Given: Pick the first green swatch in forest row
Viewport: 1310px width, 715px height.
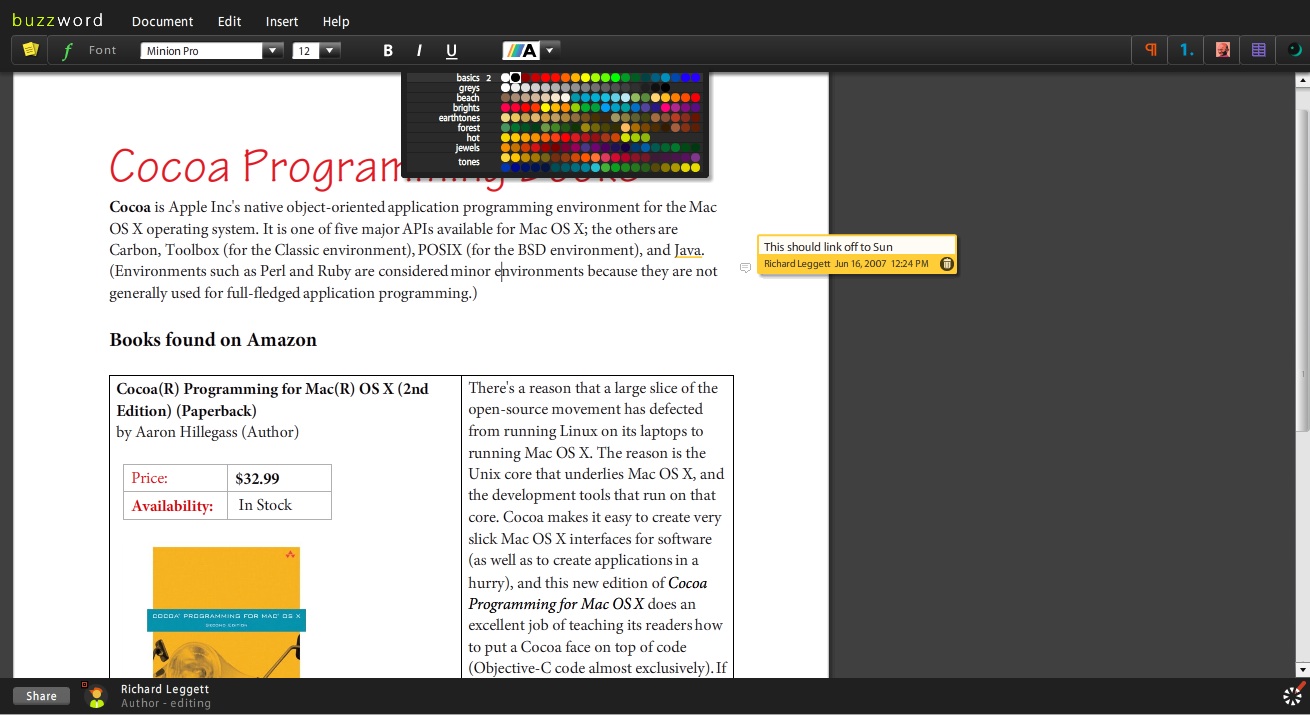Looking at the screenshot, I should pos(505,128).
